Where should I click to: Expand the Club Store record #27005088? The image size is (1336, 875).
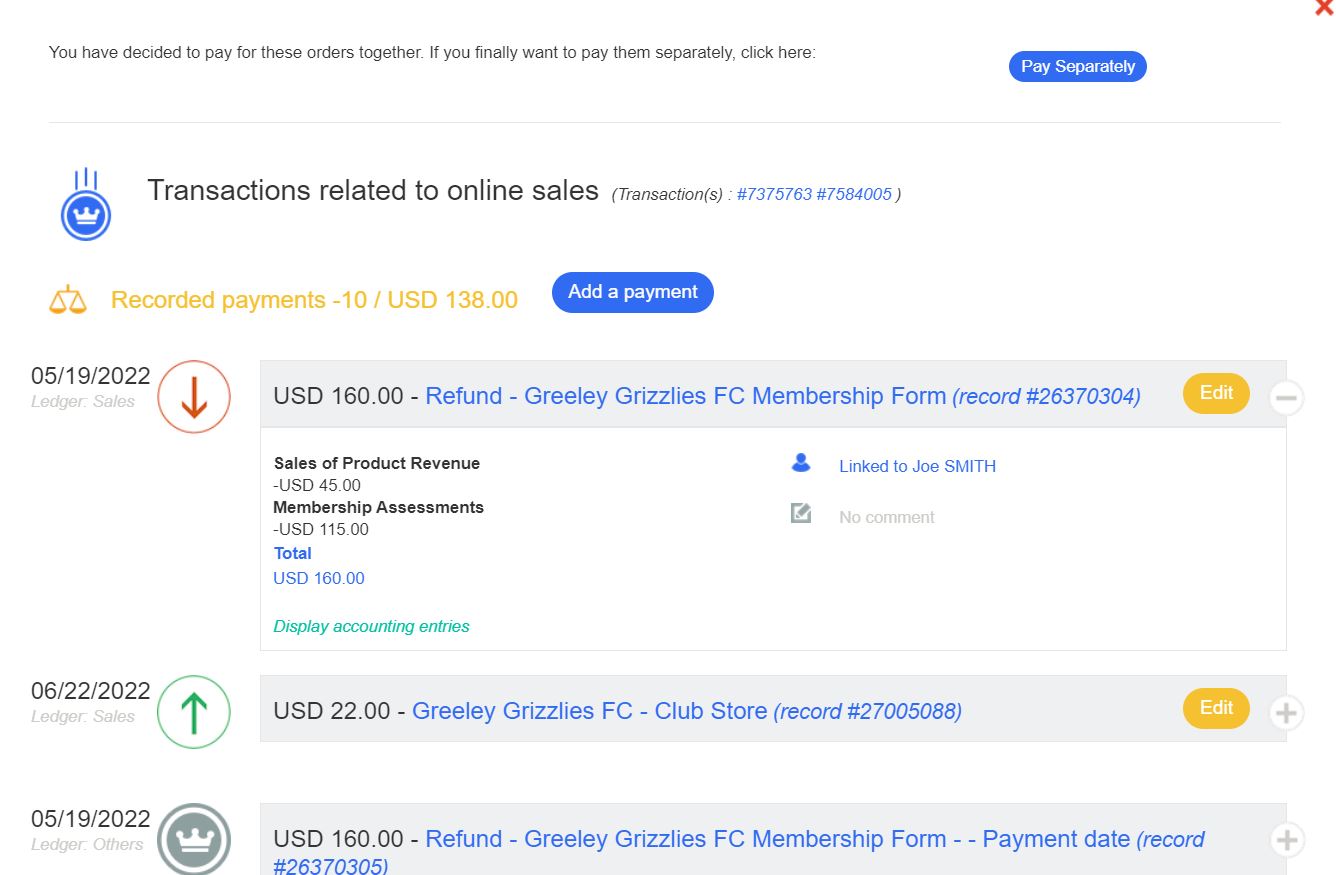(1286, 713)
